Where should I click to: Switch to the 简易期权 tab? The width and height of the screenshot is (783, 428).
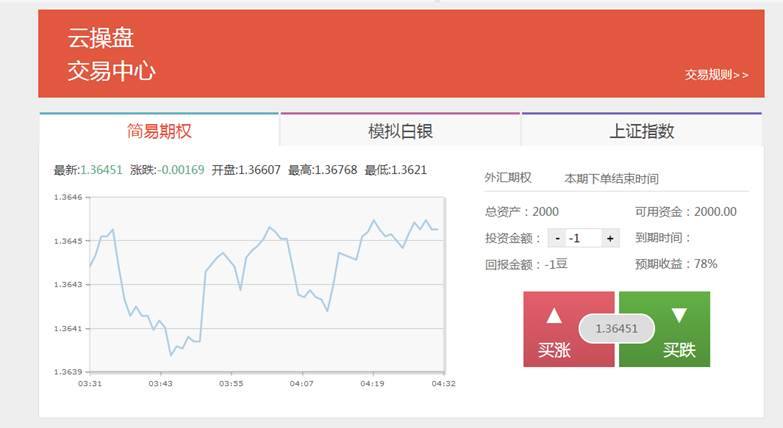tap(159, 131)
